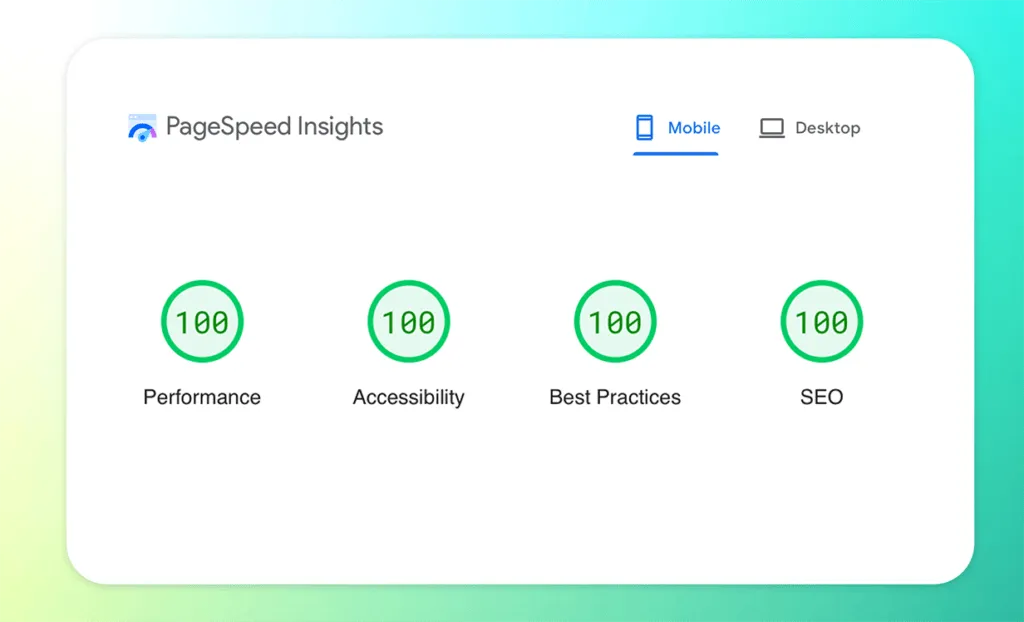Toggle report view to Mobile mode
1024x622 pixels.
(x=676, y=128)
